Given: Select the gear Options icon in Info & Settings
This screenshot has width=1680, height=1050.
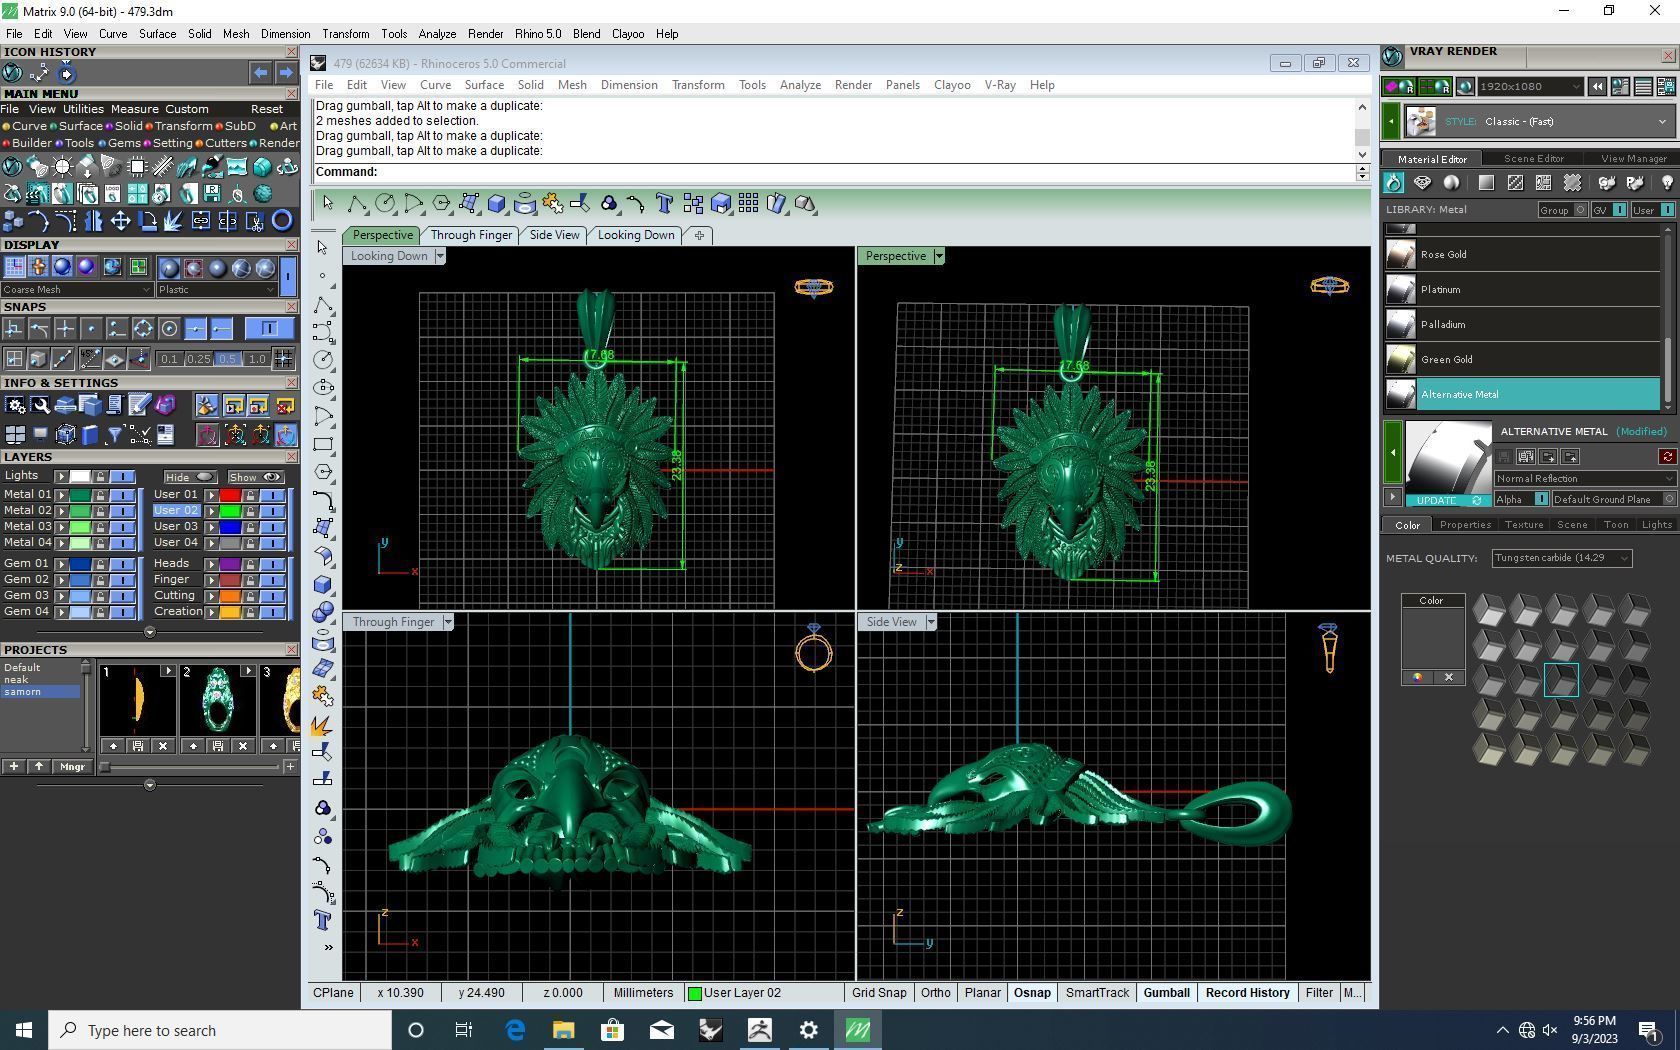Looking at the screenshot, I should tap(15, 405).
